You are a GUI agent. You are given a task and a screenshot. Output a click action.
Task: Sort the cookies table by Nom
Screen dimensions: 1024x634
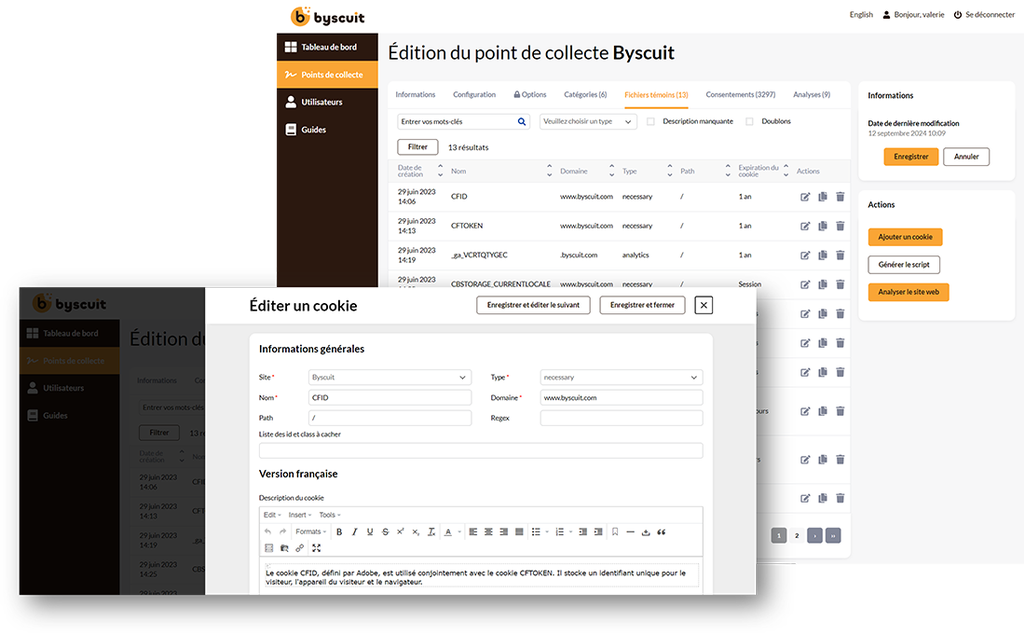pyautogui.click(x=549, y=171)
